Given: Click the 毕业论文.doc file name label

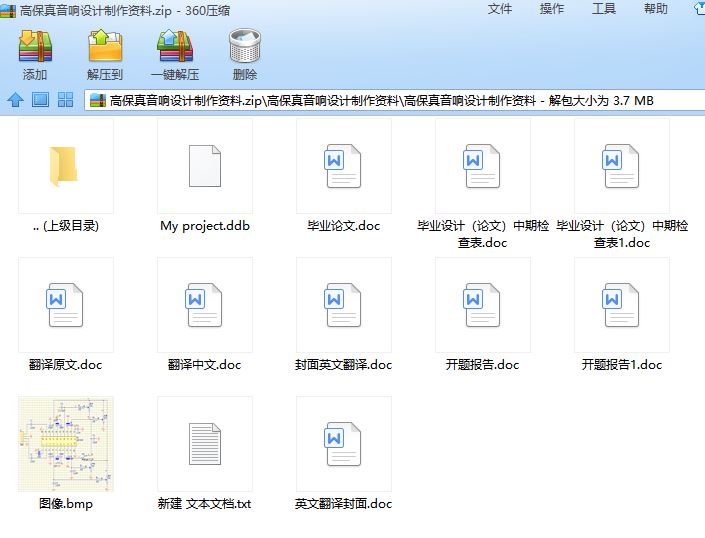Looking at the screenshot, I should [x=344, y=226].
